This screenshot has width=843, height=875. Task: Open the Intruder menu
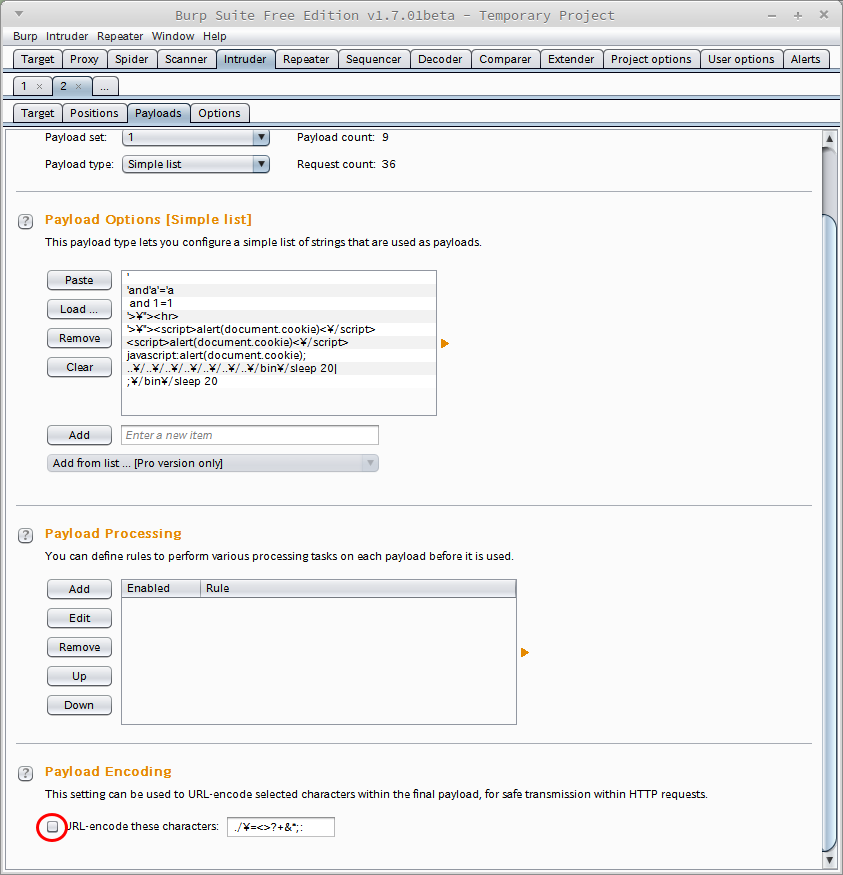pyautogui.click(x=67, y=36)
